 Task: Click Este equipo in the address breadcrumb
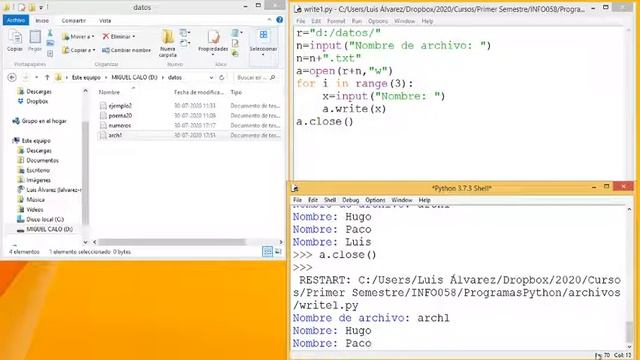pyautogui.click(x=86, y=78)
